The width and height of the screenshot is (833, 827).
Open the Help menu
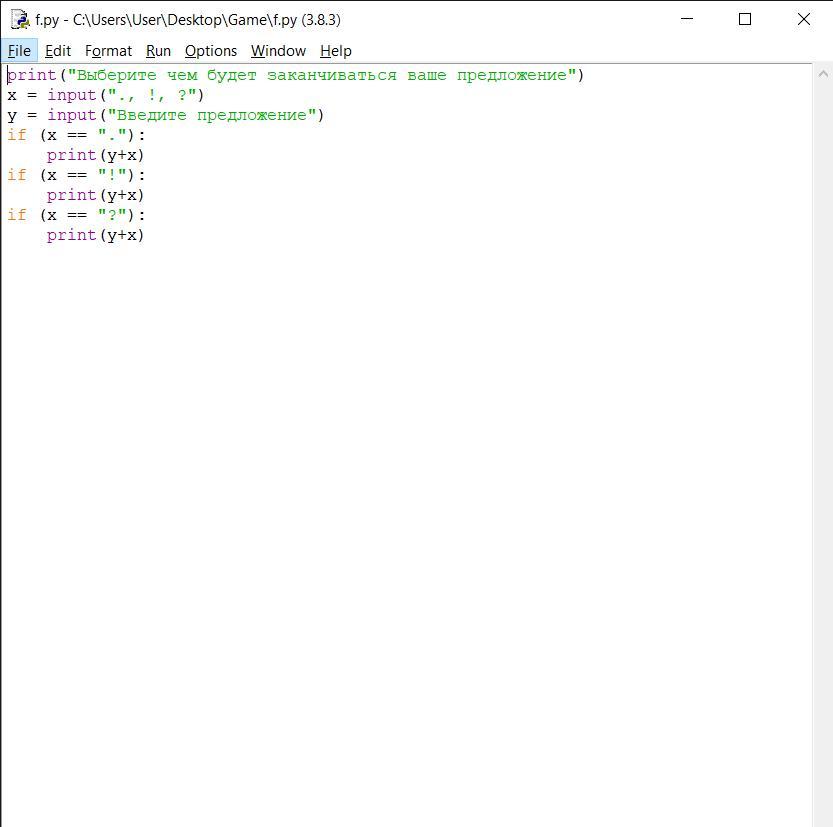click(x=336, y=51)
